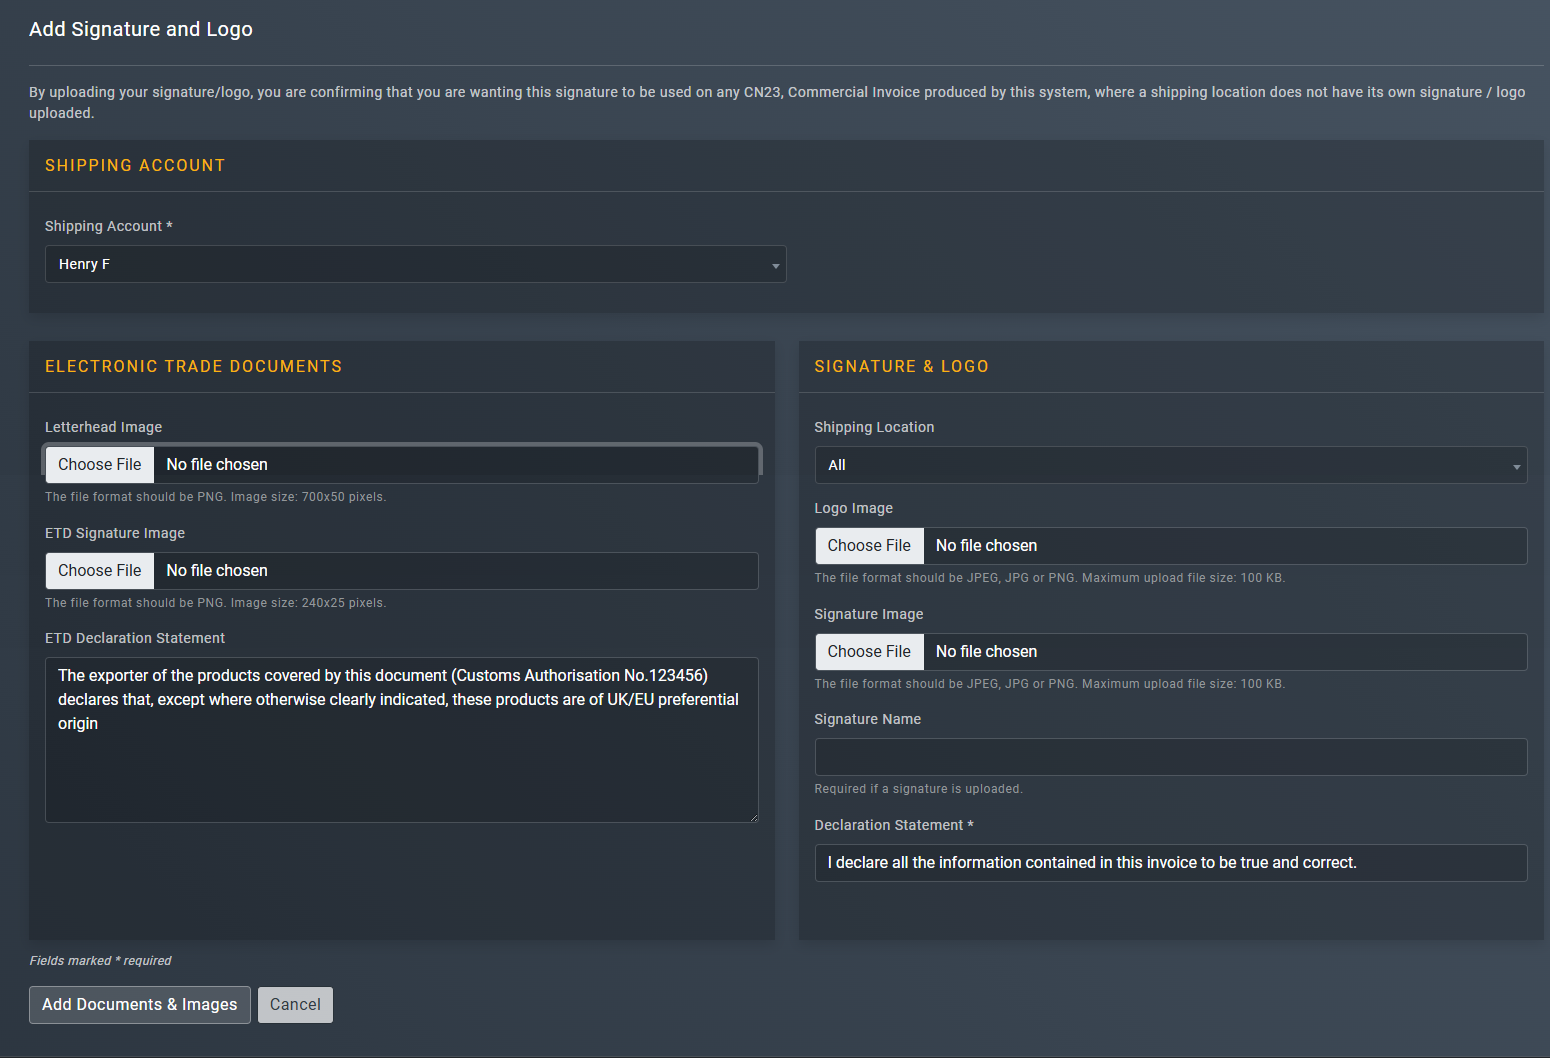Click the 'Shipping Location' label

[x=875, y=427]
